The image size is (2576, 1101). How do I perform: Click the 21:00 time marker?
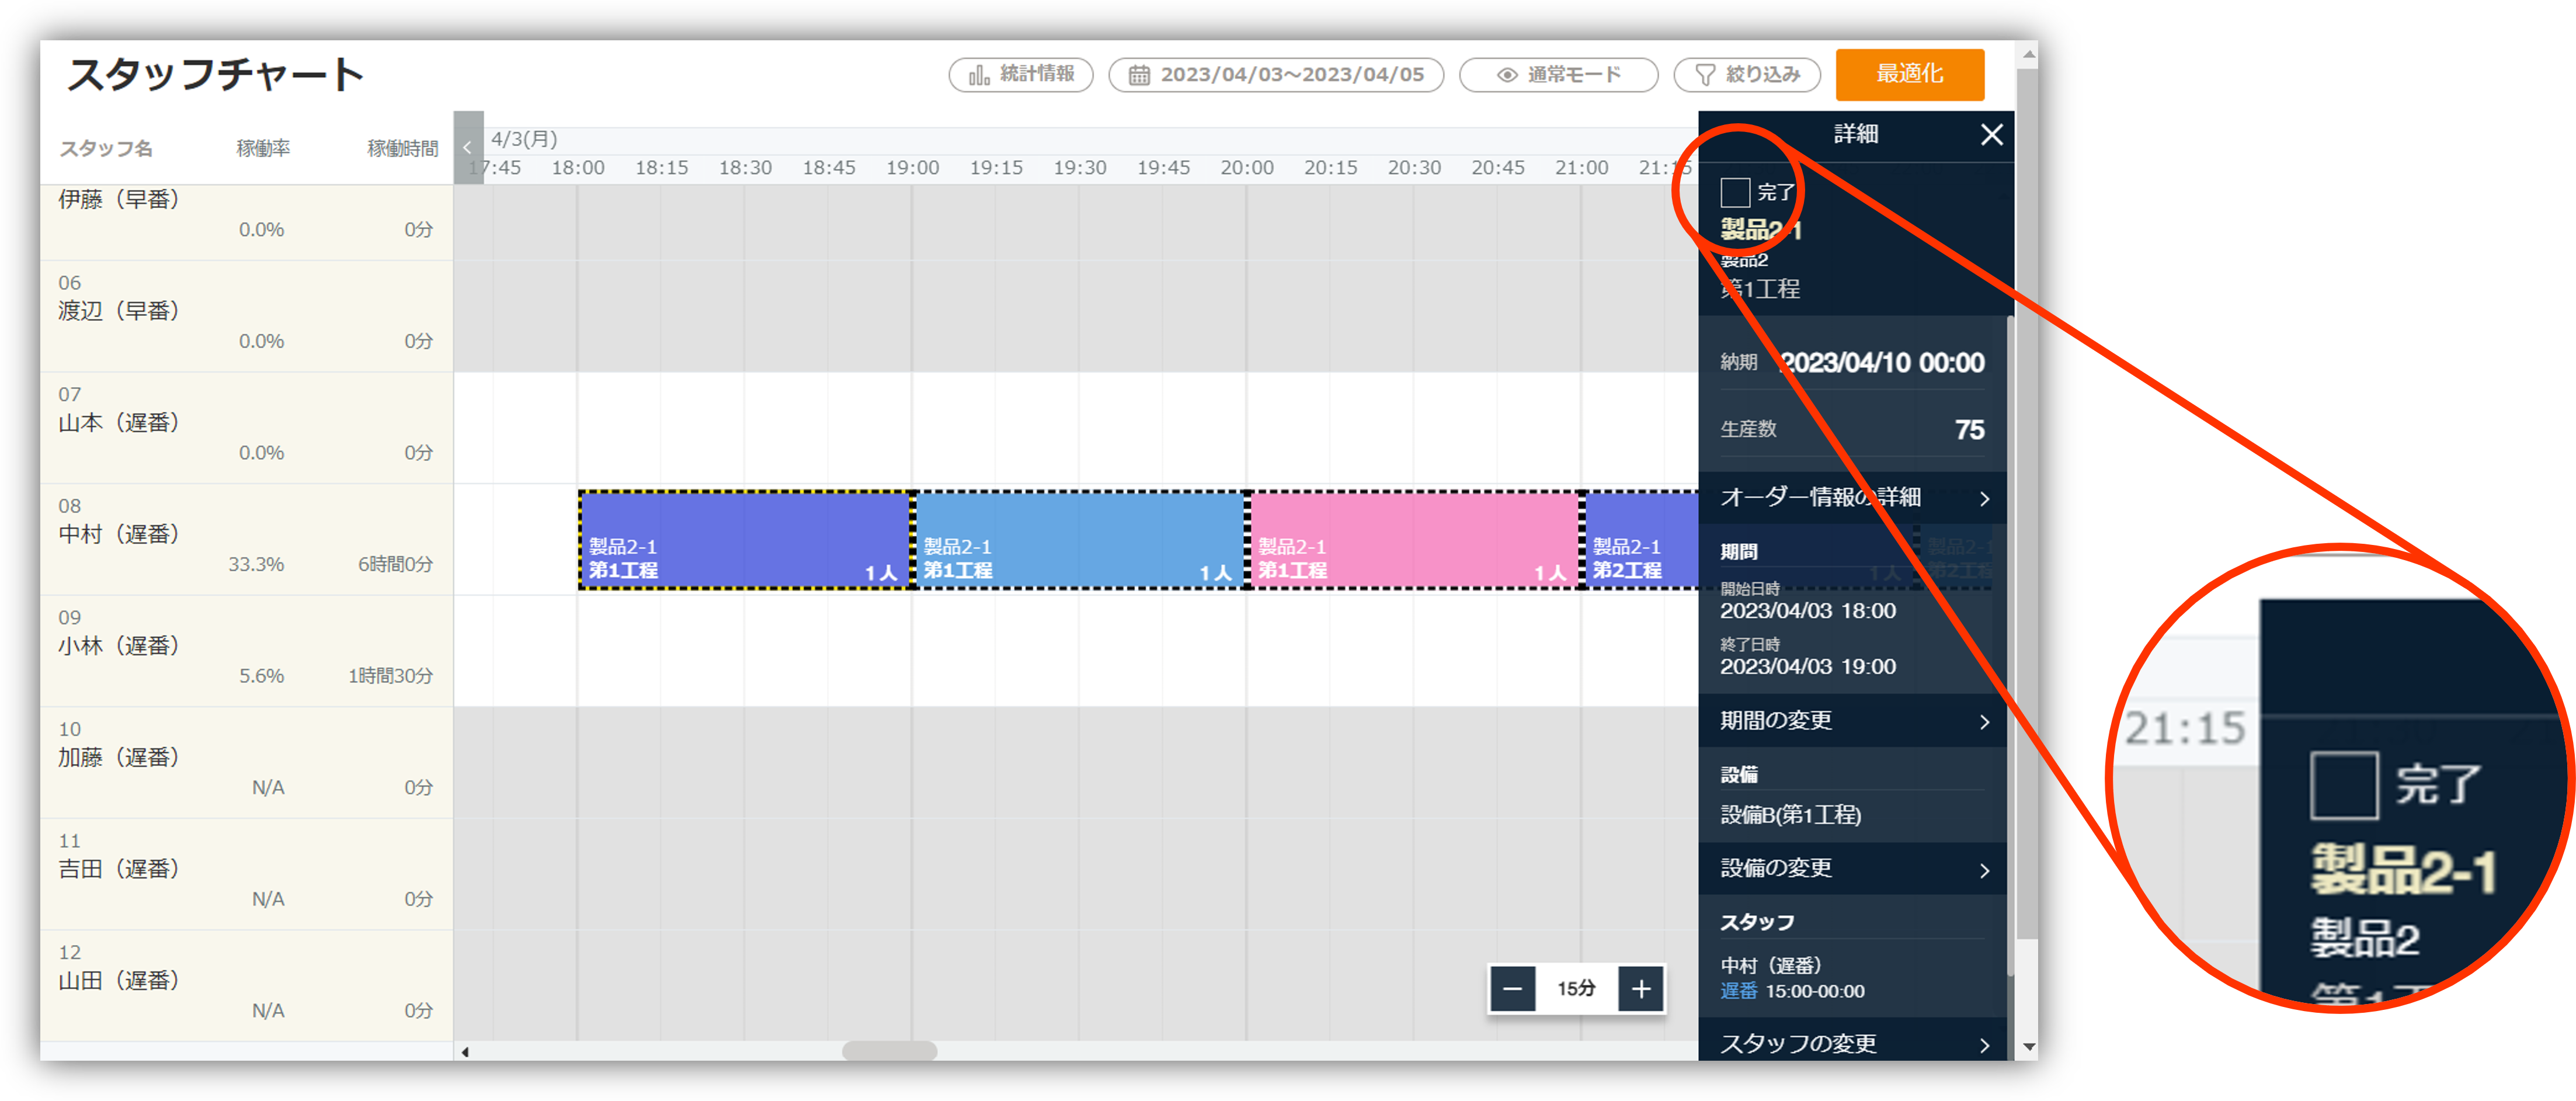tap(1581, 168)
